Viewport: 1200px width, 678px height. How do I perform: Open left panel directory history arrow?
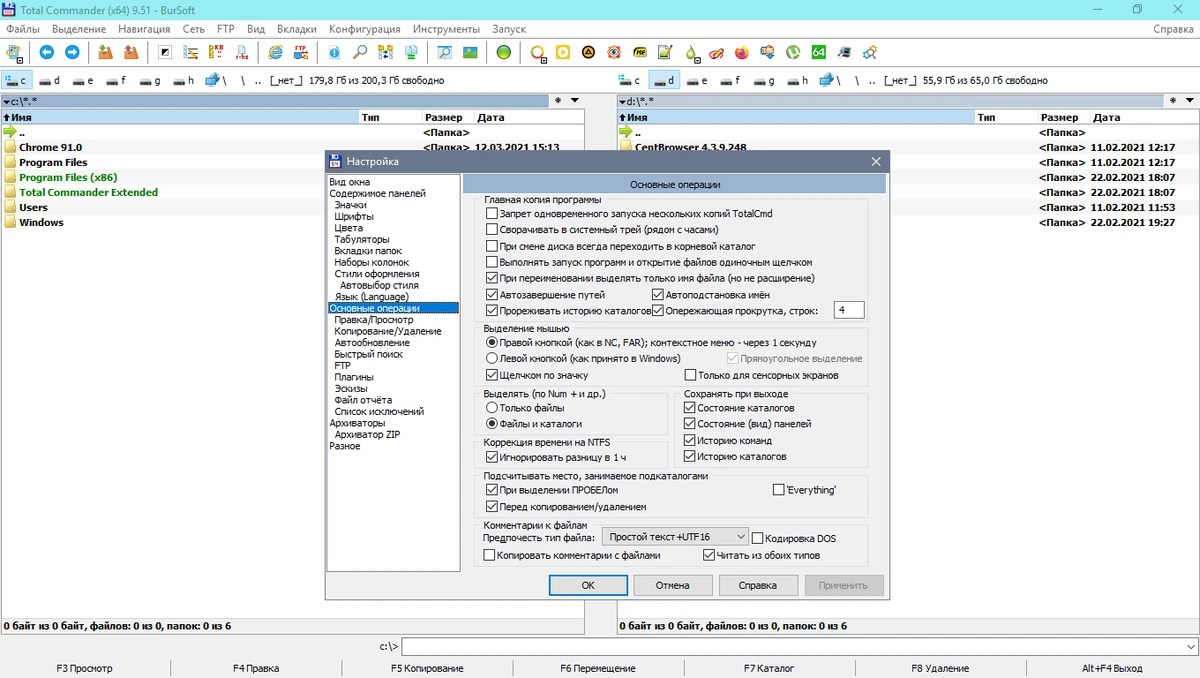[x=574, y=101]
